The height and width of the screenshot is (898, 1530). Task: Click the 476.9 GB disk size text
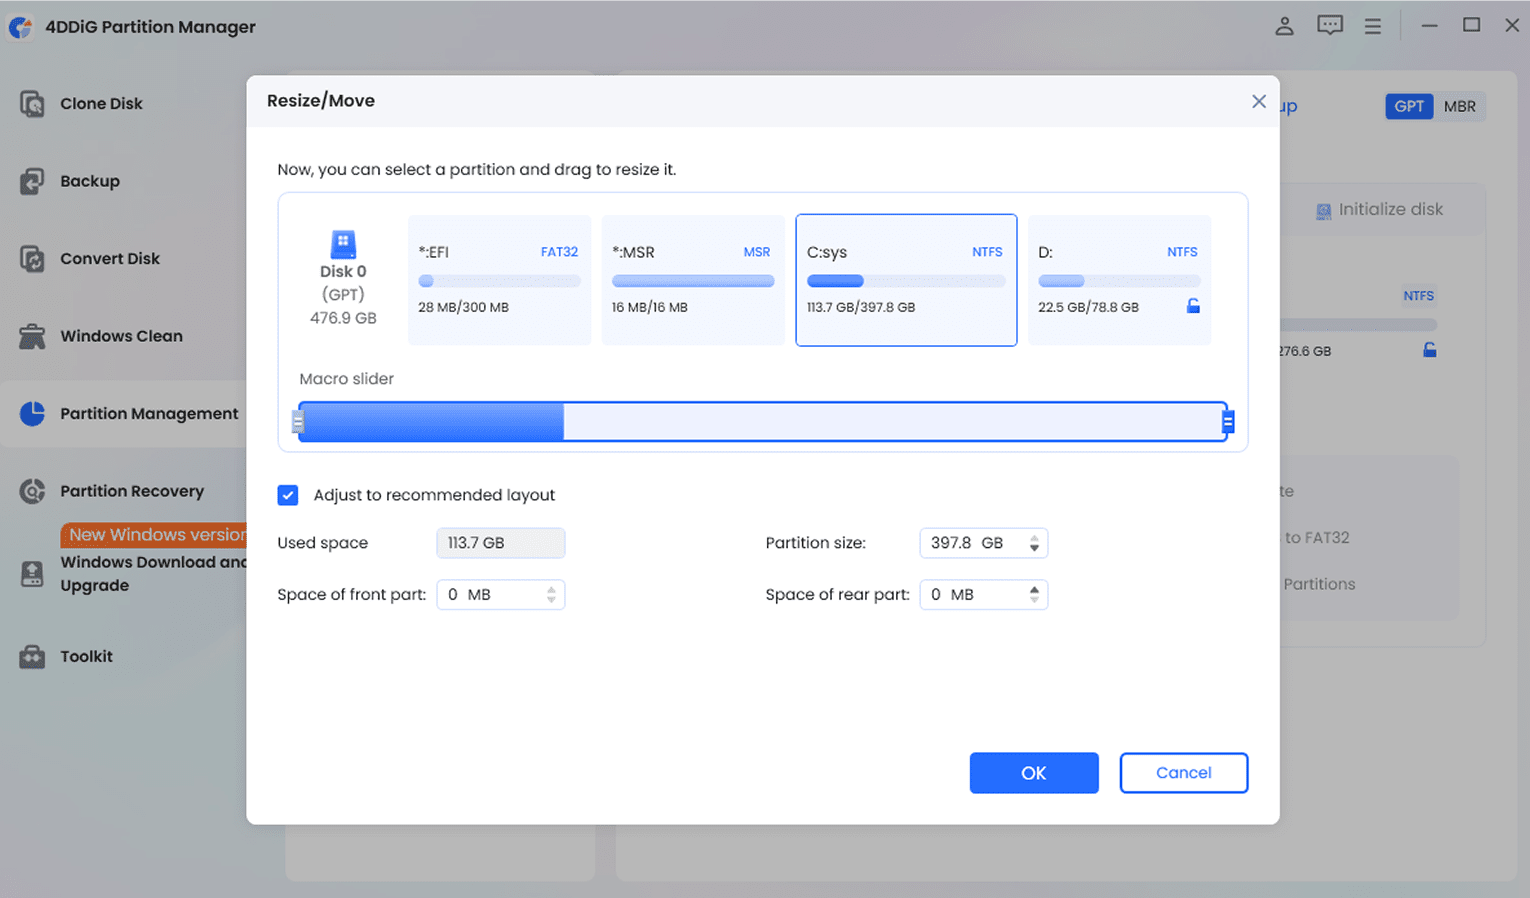coord(343,318)
